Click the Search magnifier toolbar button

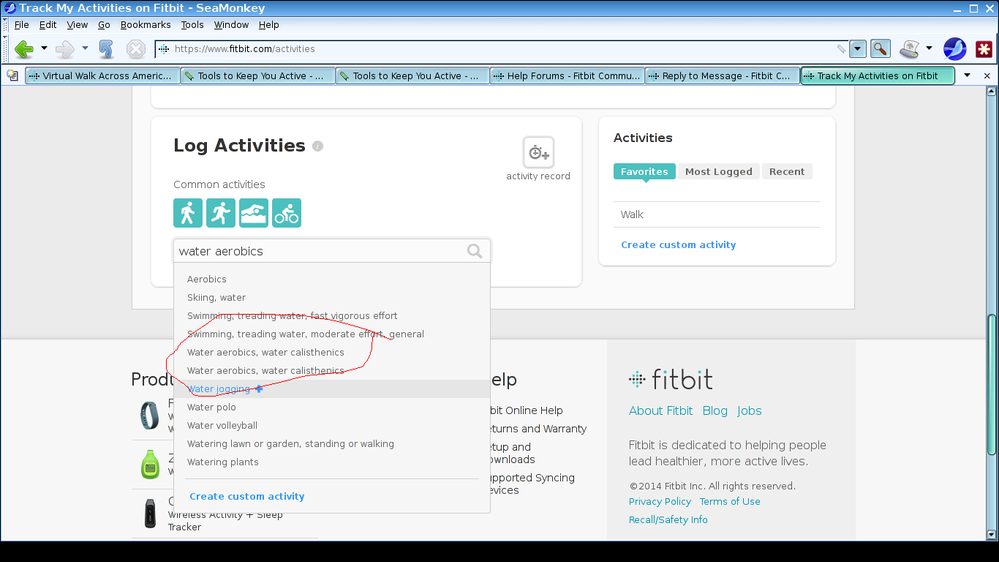pyautogui.click(x=880, y=48)
